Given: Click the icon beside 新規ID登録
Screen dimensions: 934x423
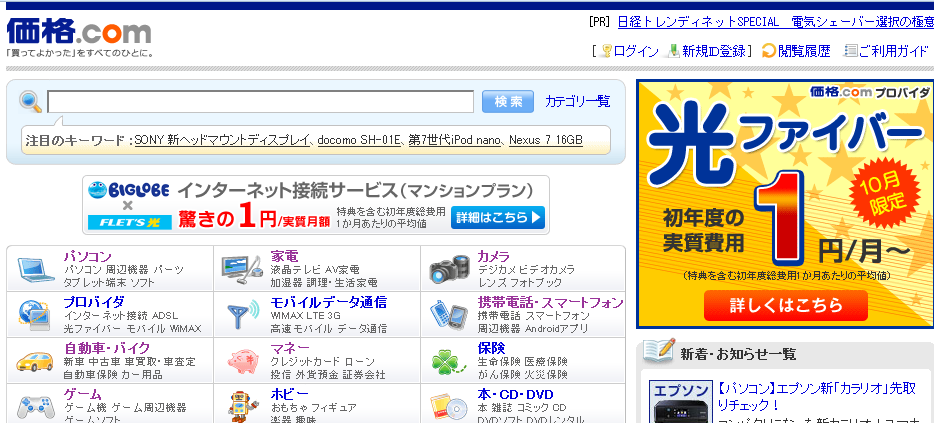Looking at the screenshot, I should pyautogui.click(x=674, y=51).
